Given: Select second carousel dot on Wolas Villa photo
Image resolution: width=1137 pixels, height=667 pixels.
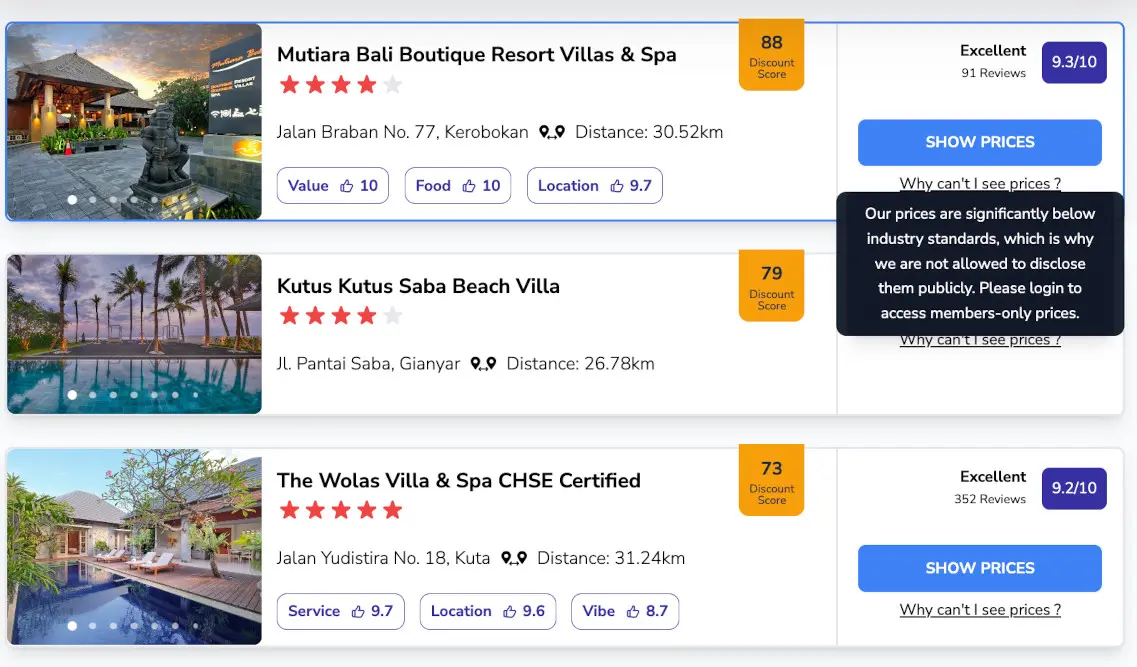Looking at the screenshot, I should coord(93,626).
